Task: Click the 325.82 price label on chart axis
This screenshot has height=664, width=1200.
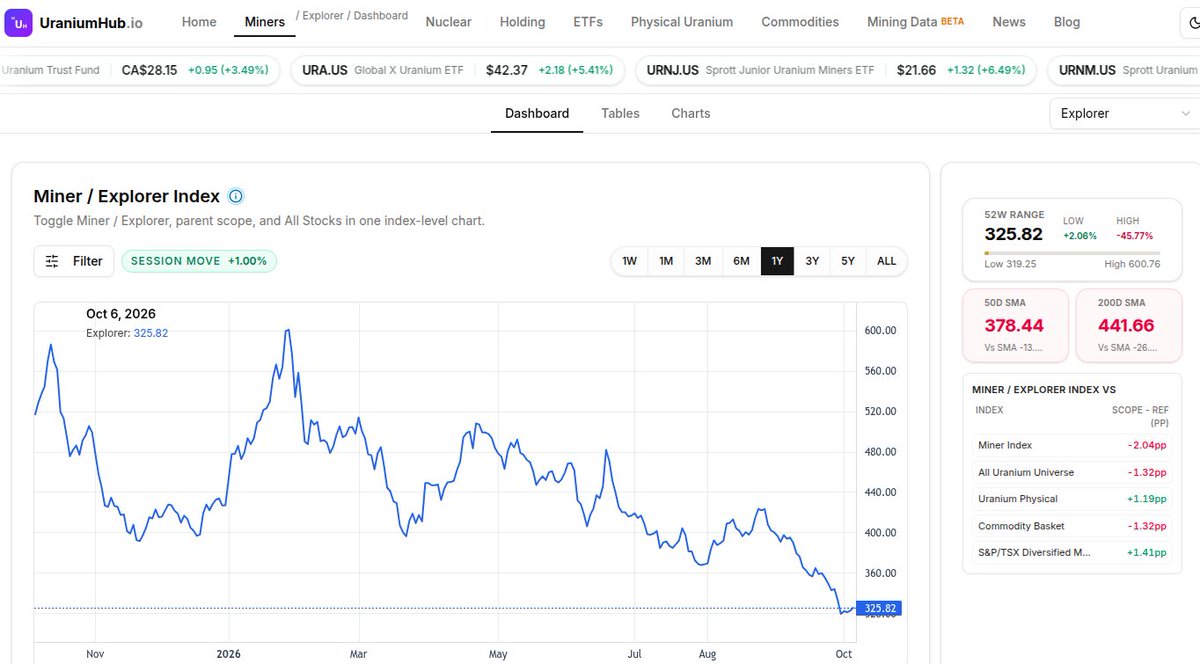Action: pos(880,608)
